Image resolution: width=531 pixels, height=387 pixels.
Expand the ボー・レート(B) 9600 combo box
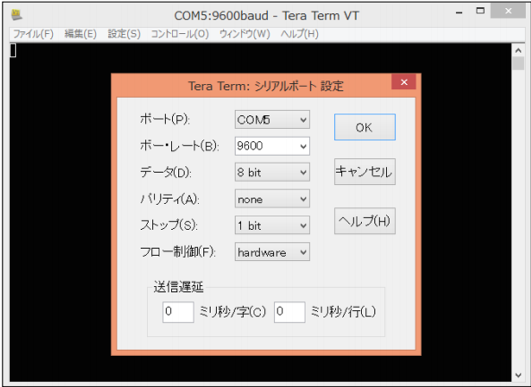tap(272, 146)
